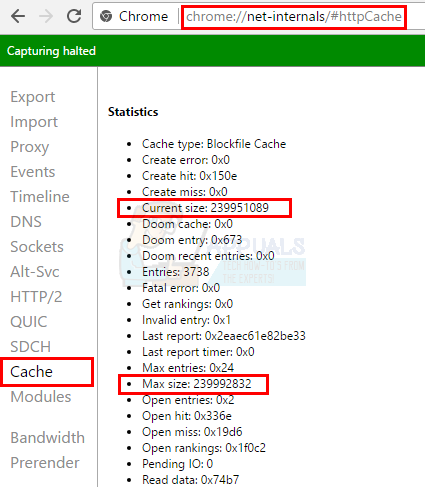
Task: Go back using browser back arrow
Action: [x=18, y=16]
